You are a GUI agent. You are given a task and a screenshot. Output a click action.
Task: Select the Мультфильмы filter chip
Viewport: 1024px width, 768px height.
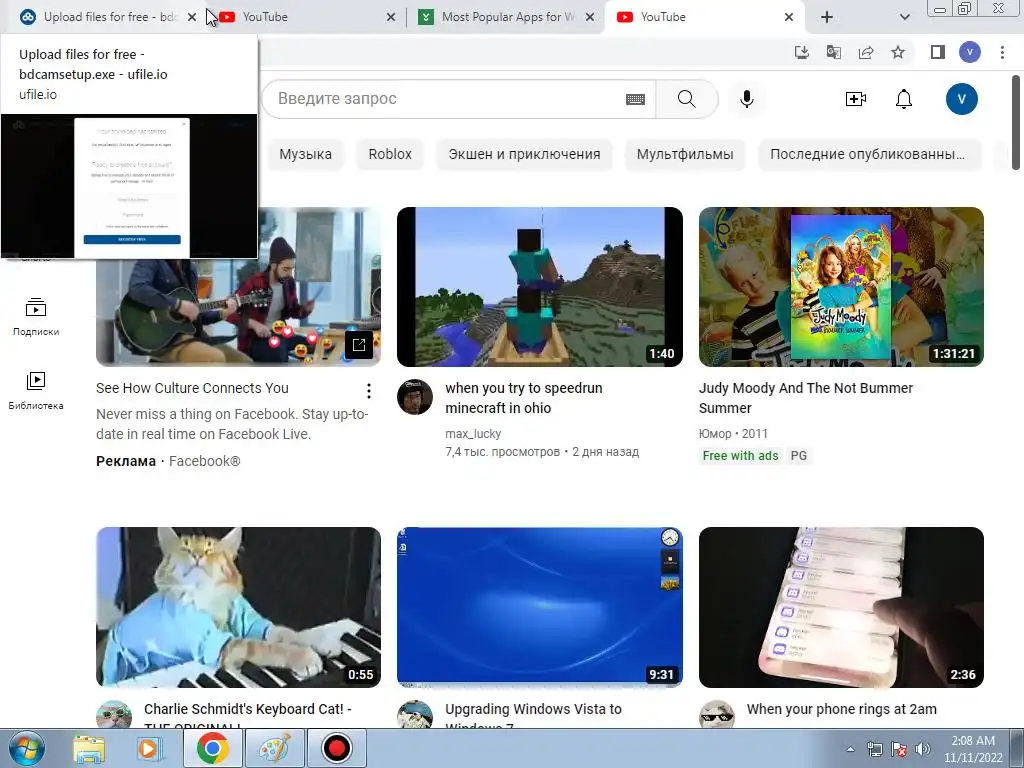tap(685, 155)
